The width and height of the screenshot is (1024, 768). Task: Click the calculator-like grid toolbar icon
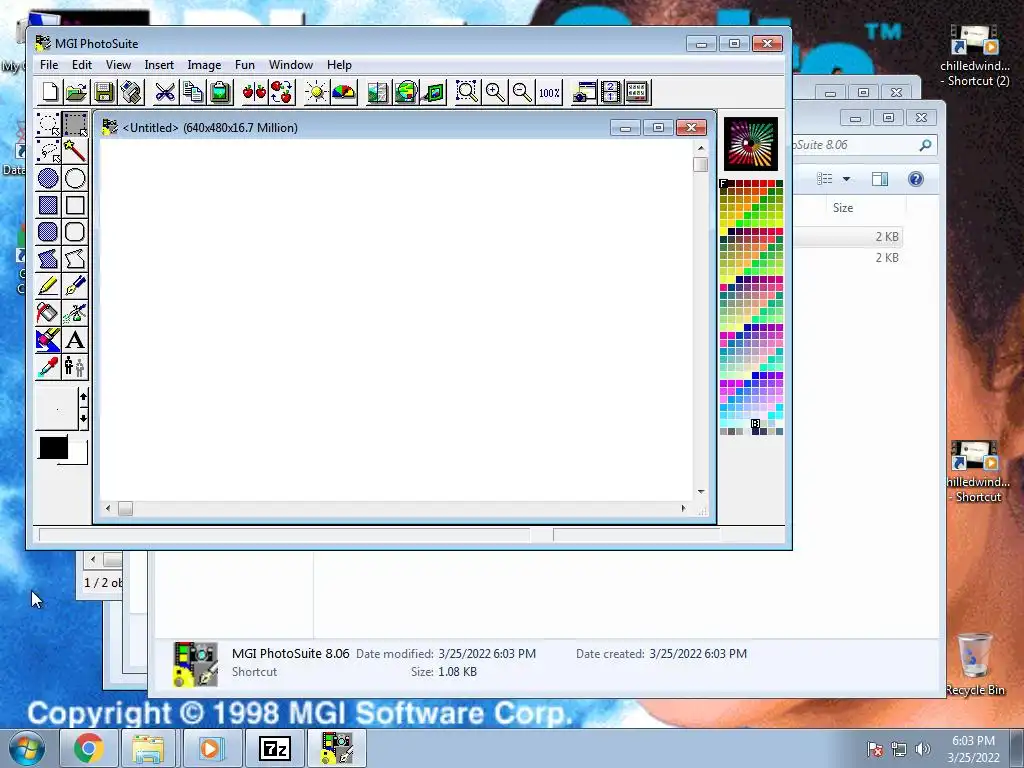(x=637, y=92)
